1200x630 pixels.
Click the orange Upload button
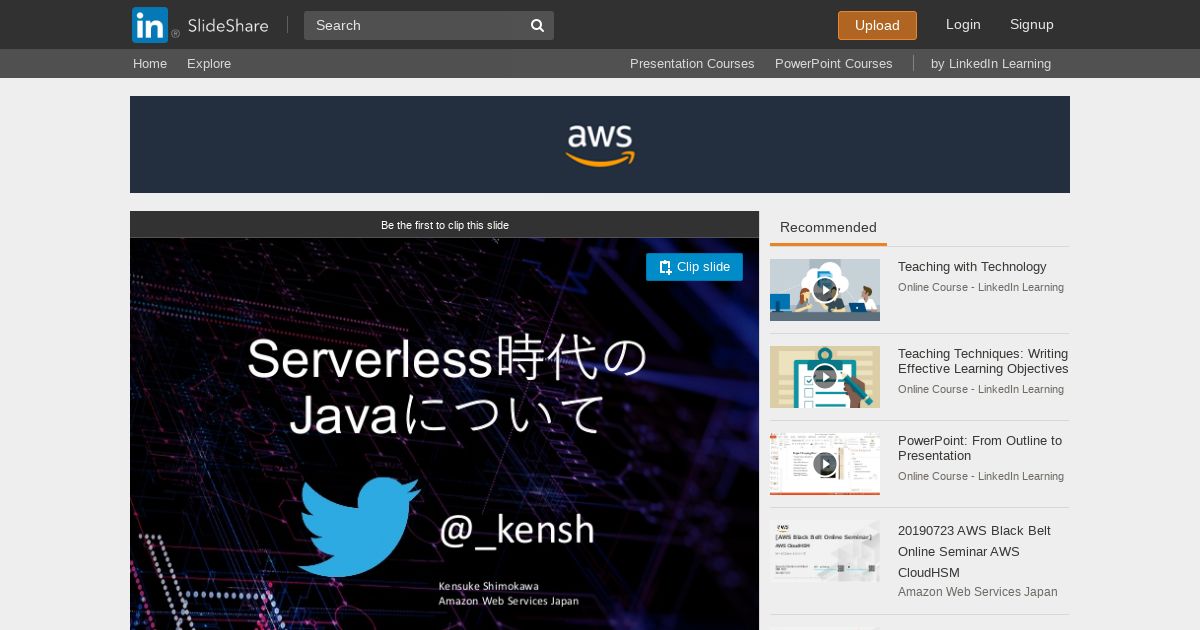pos(877,25)
